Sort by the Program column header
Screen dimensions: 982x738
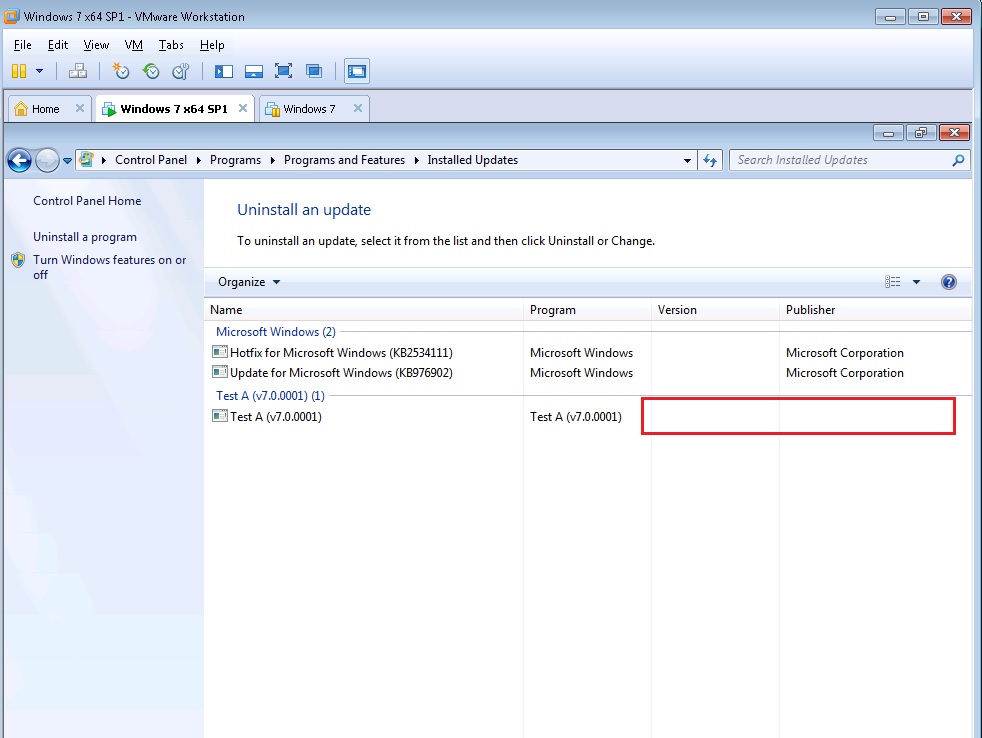tap(587, 309)
